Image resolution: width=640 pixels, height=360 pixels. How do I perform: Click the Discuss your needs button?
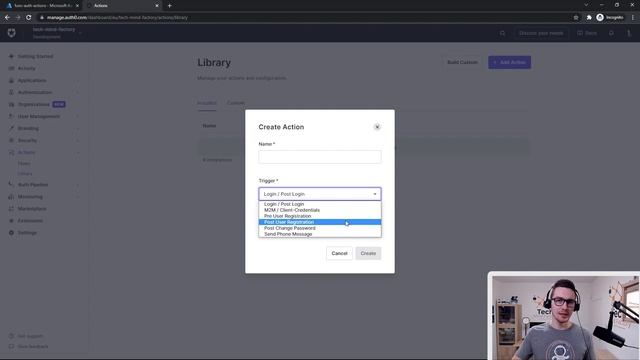(541, 33)
